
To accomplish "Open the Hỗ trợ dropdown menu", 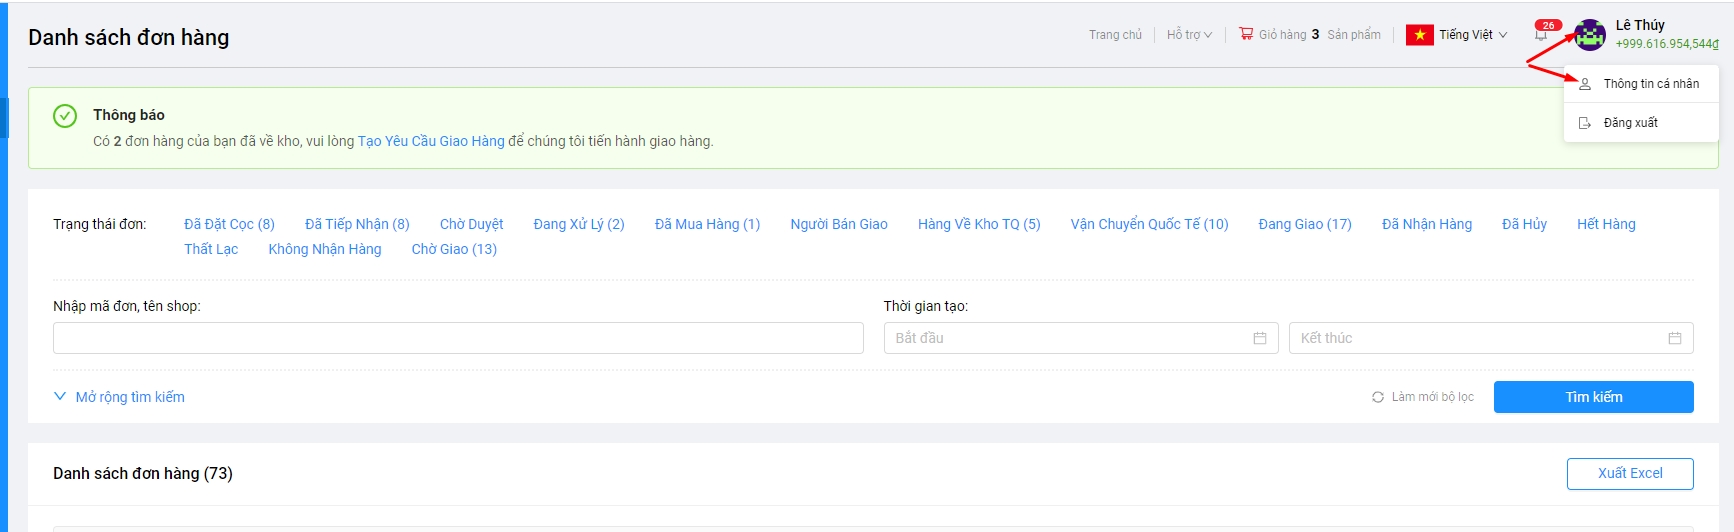I will click(1188, 35).
